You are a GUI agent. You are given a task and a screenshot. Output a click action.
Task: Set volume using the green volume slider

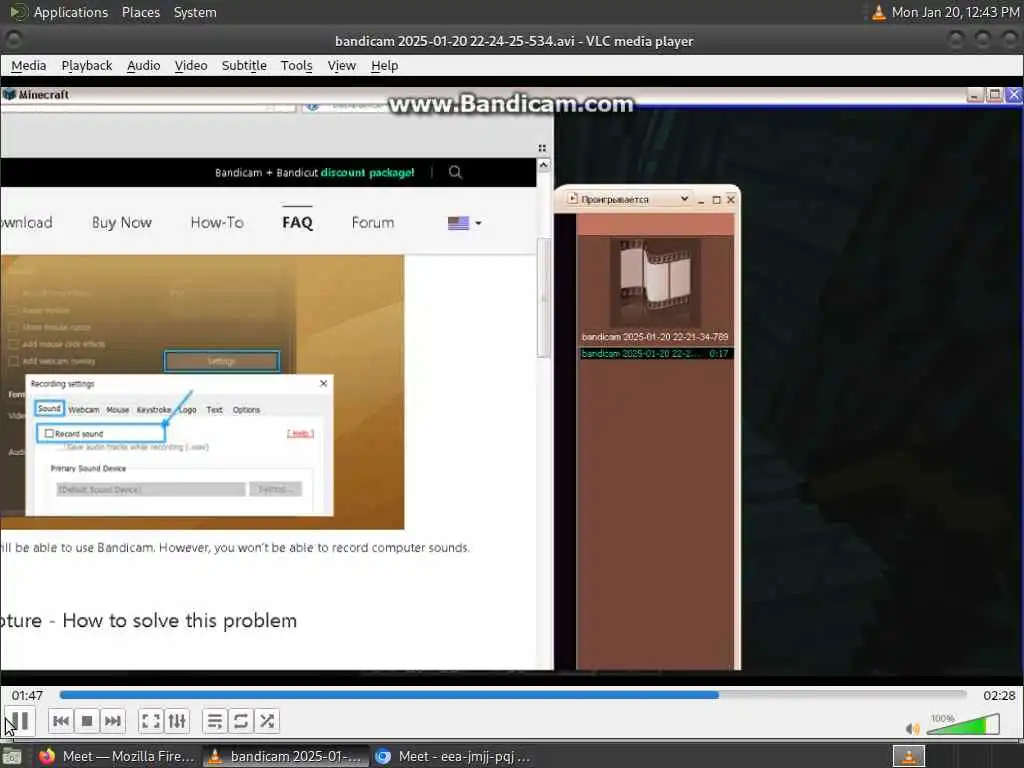[963, 724]
